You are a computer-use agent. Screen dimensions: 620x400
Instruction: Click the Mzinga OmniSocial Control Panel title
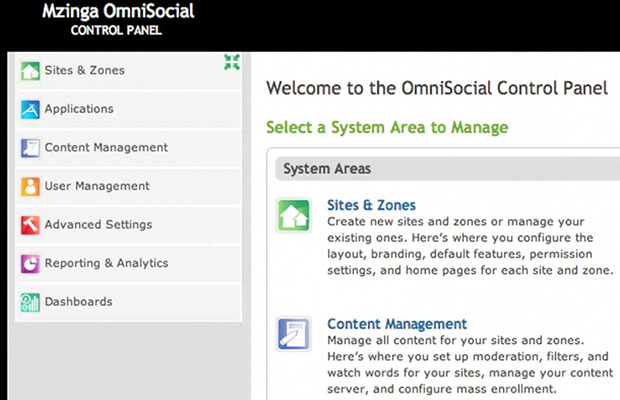click(118, 20)
